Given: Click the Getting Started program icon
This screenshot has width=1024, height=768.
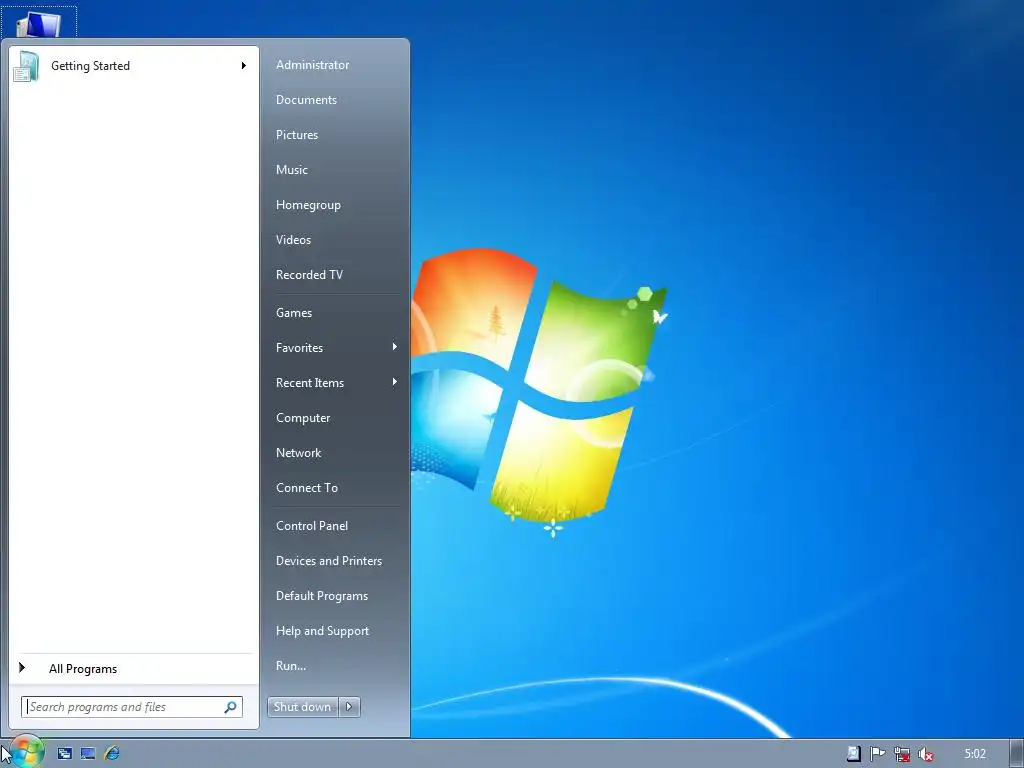Looking at the screenshot, I should coord(26,66).
